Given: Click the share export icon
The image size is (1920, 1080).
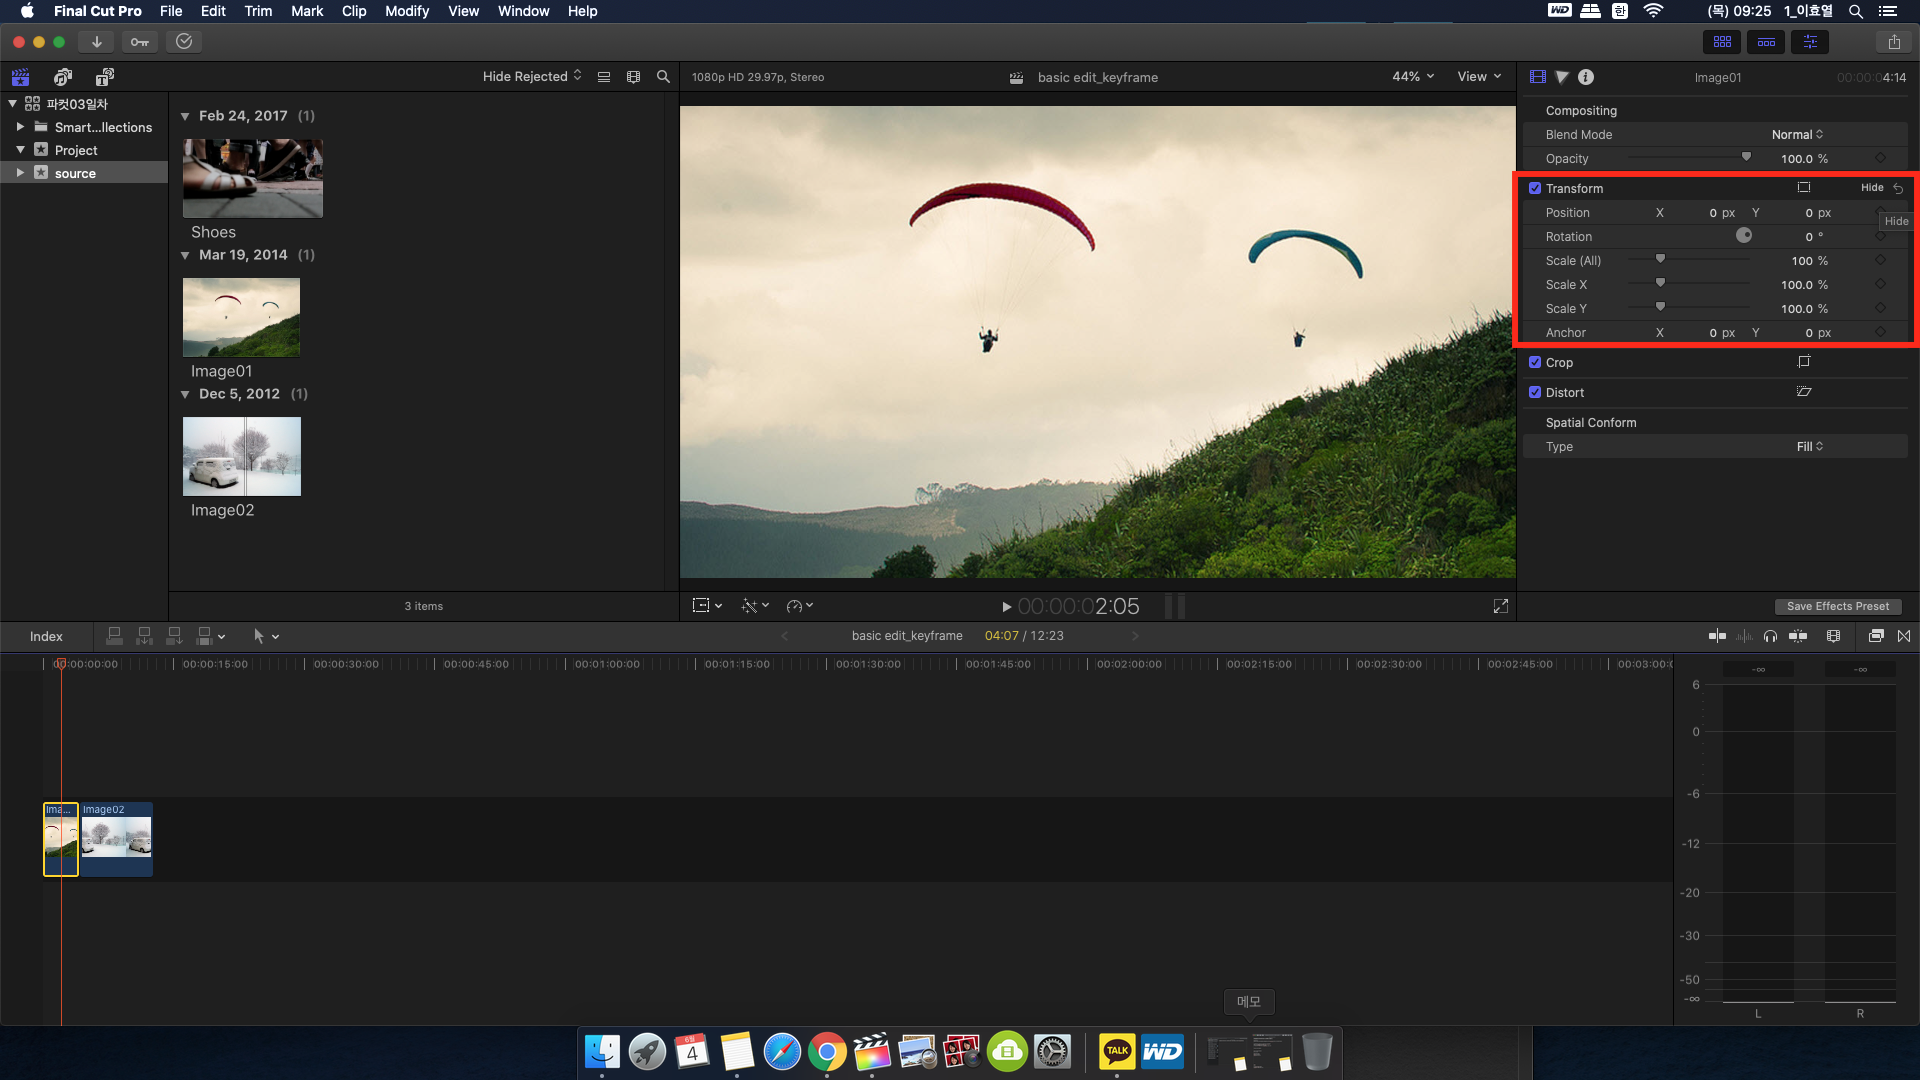Looking at the screenshot, I should click(1894, 42).
